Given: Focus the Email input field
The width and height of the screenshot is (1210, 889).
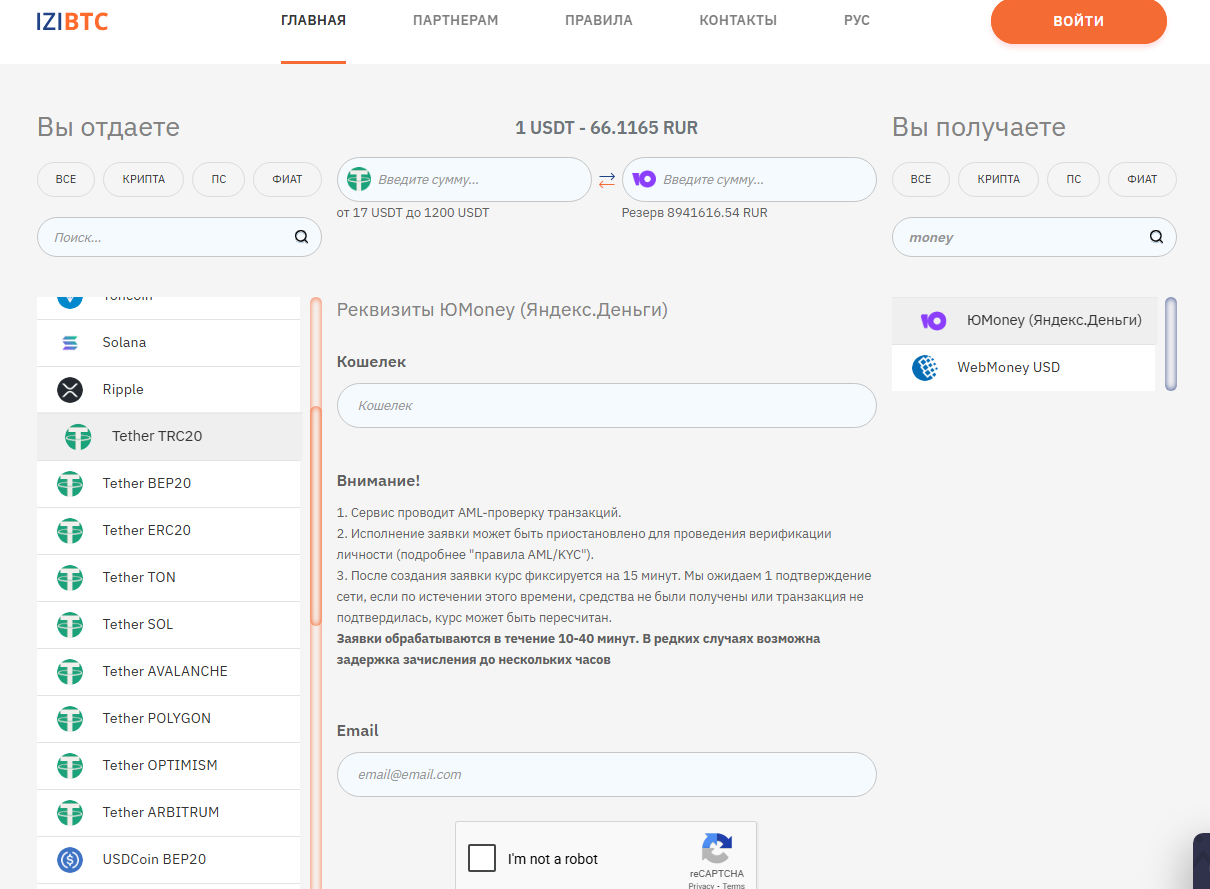Looking at the screenshot, I should click(x=607, y=775).
